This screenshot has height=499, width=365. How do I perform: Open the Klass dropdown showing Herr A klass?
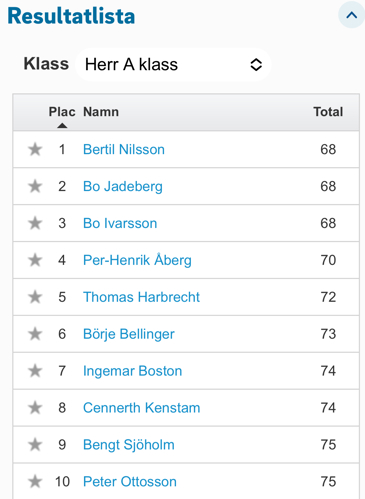173,64
